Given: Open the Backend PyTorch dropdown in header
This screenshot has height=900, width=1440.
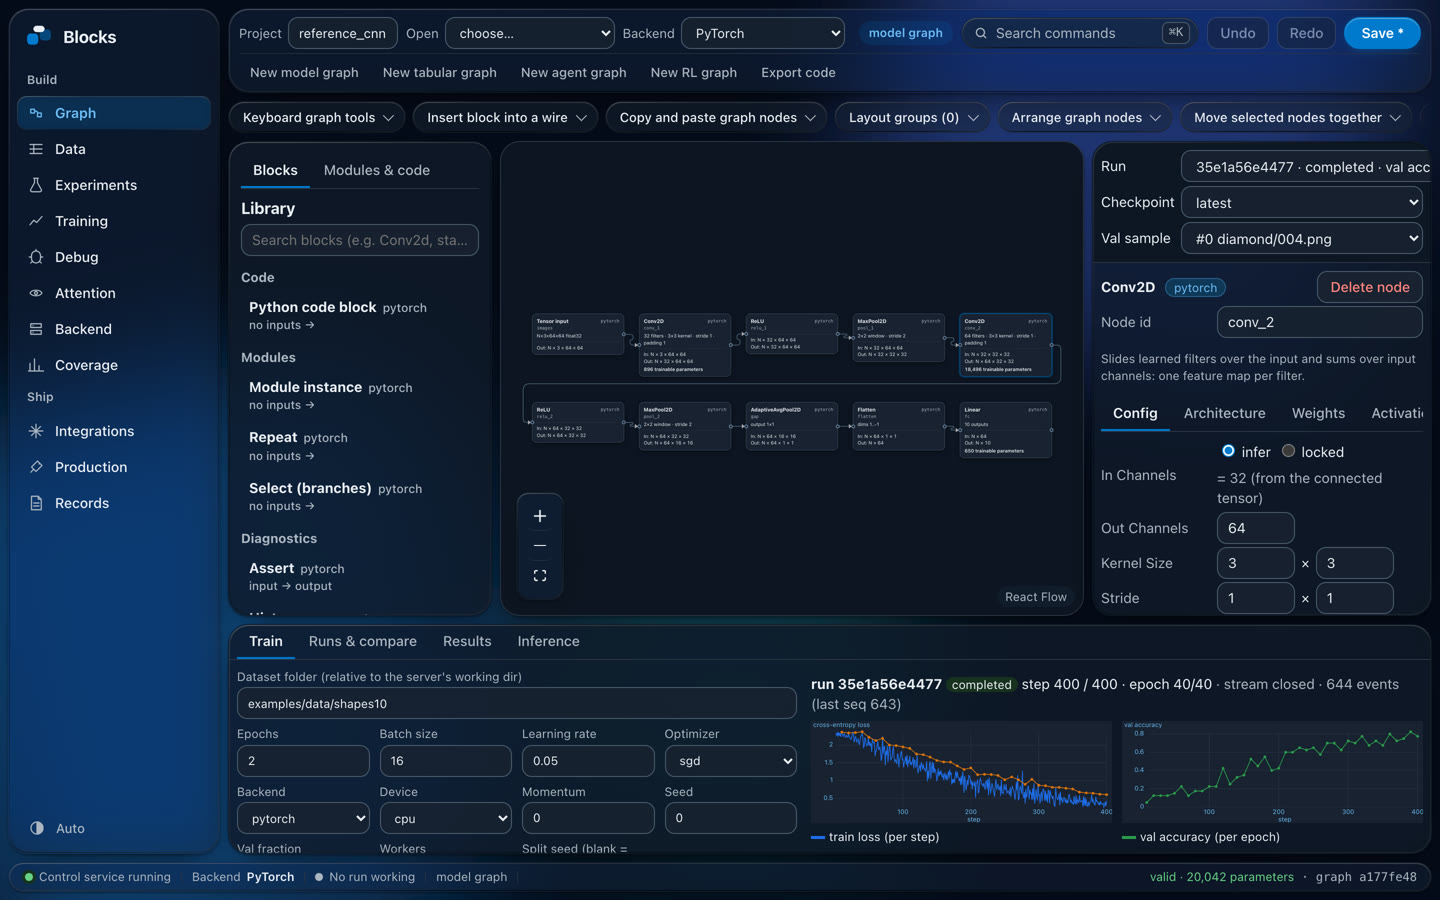Looking at the screenshot, I should coord(763,33).
